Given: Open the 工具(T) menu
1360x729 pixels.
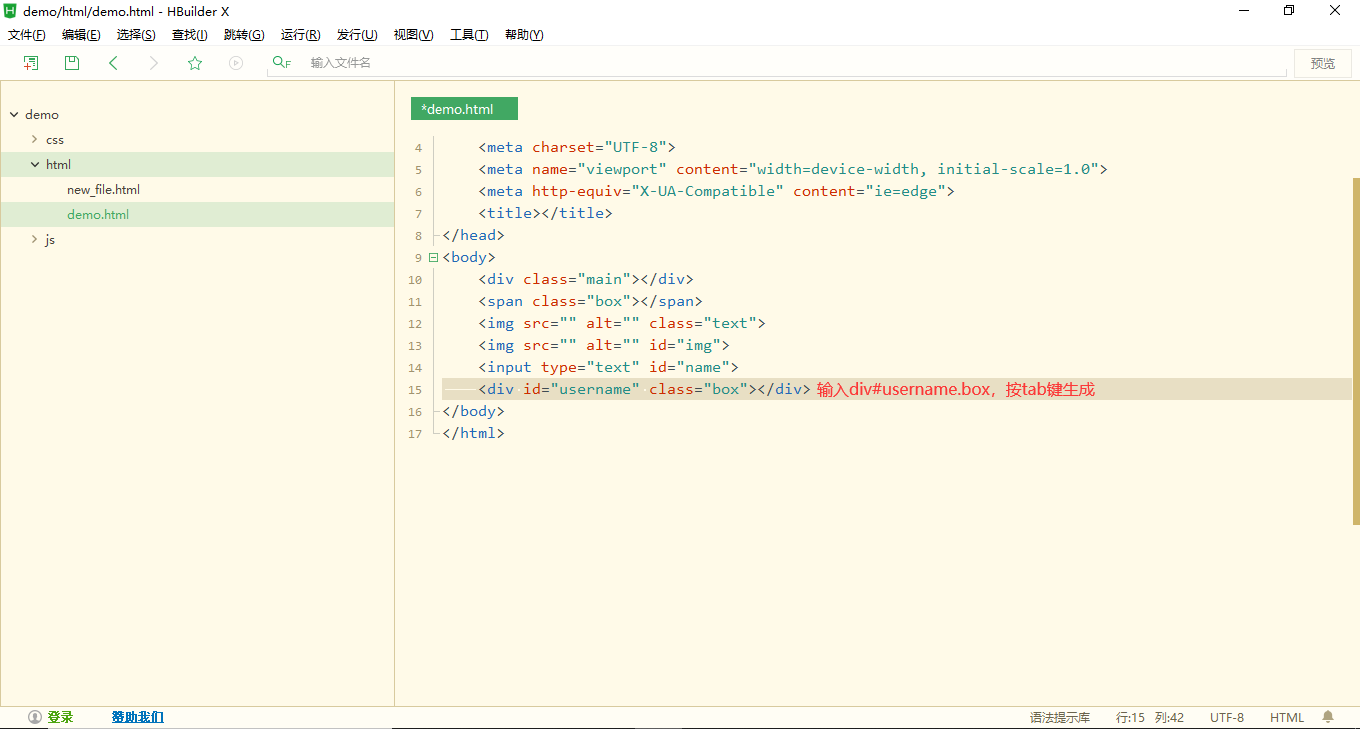Looking at the screenshot, I should (x=469, y=35).
